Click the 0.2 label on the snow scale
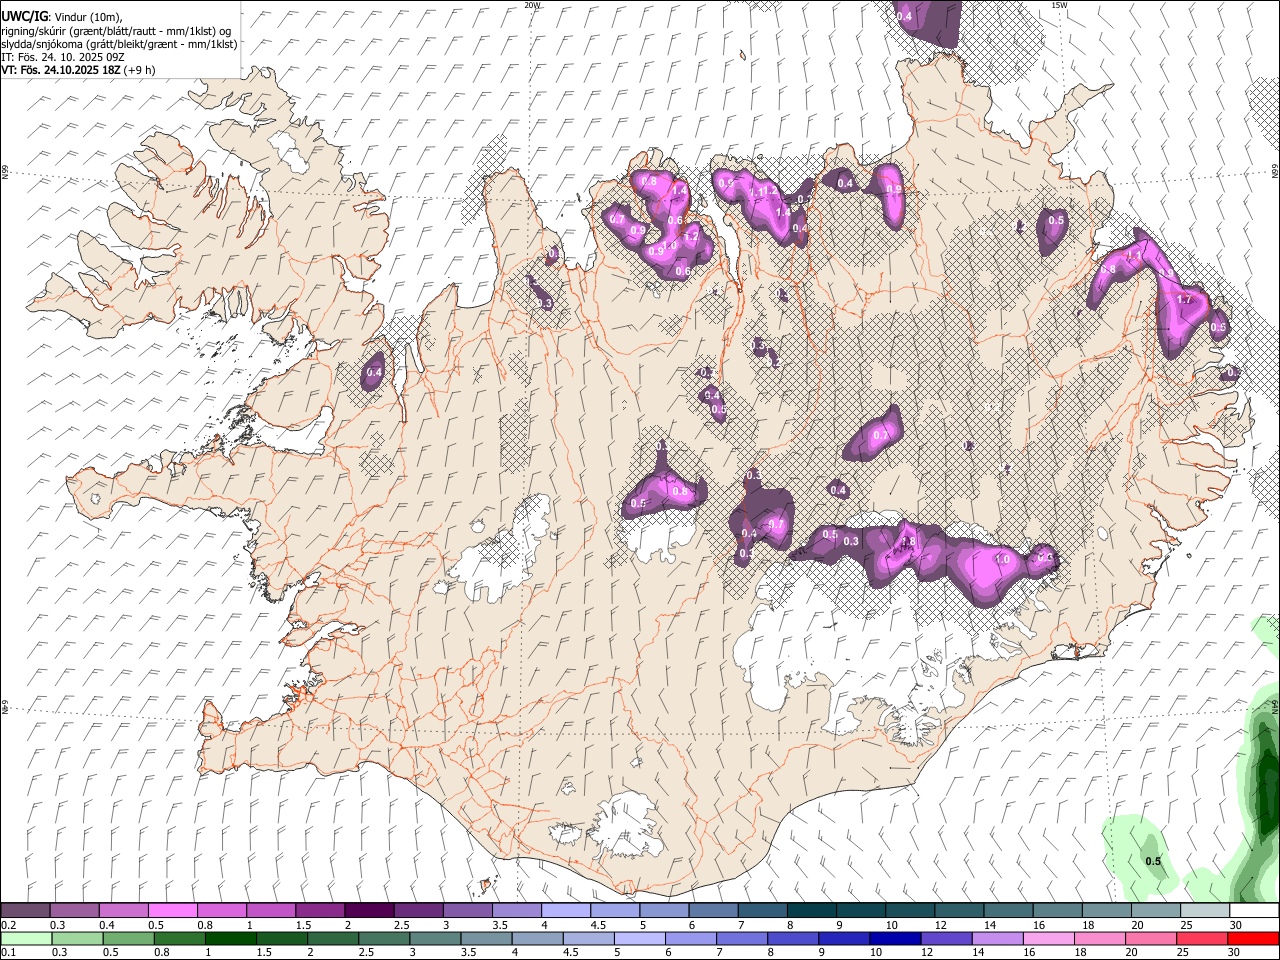 pos(9,925)
